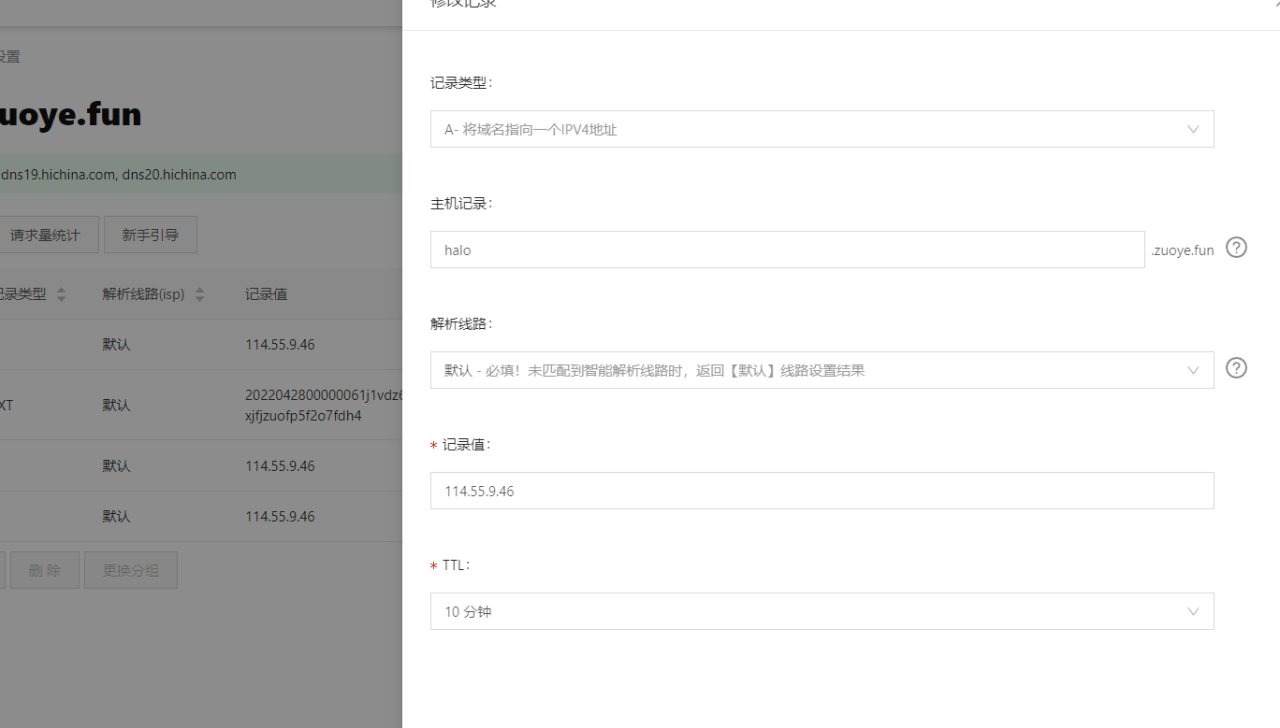Click the dns19.hichina.com DNS server banner

click(x=118, y=174)
